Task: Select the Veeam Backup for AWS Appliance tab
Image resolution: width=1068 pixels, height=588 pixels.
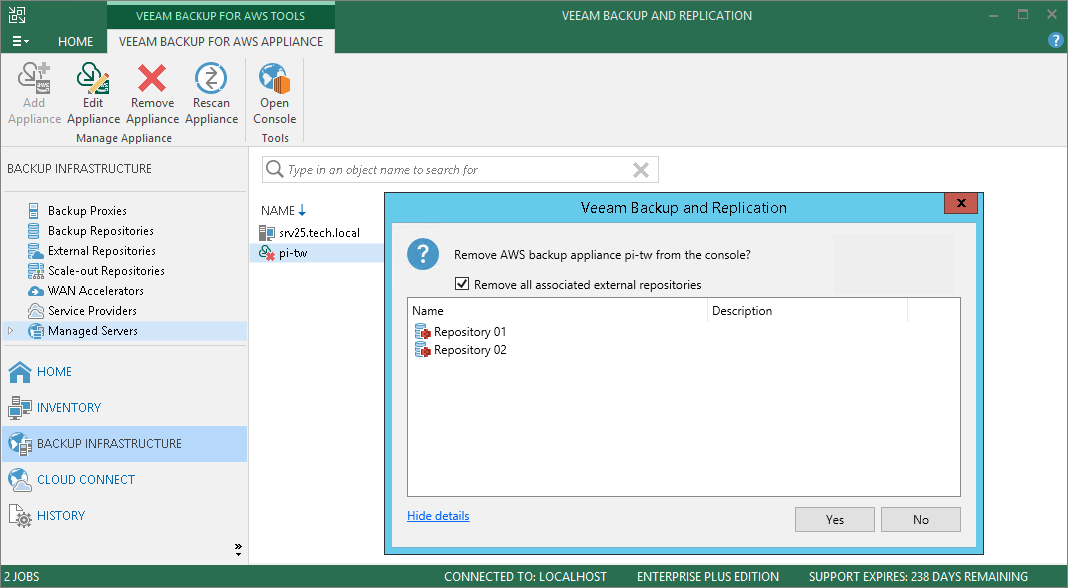Action: 221,42
